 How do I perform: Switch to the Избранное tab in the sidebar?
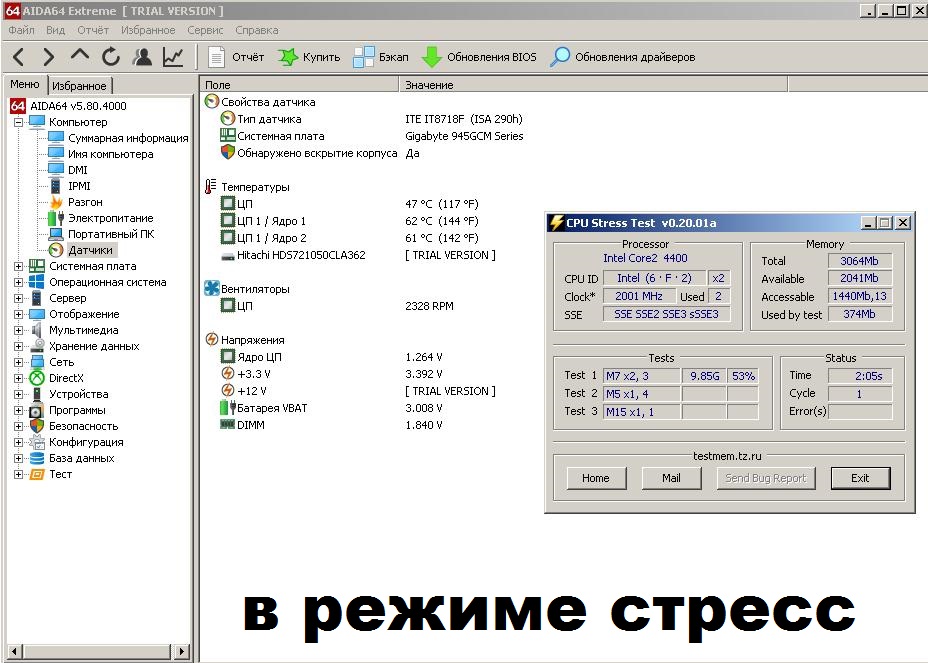coord(79,86)
